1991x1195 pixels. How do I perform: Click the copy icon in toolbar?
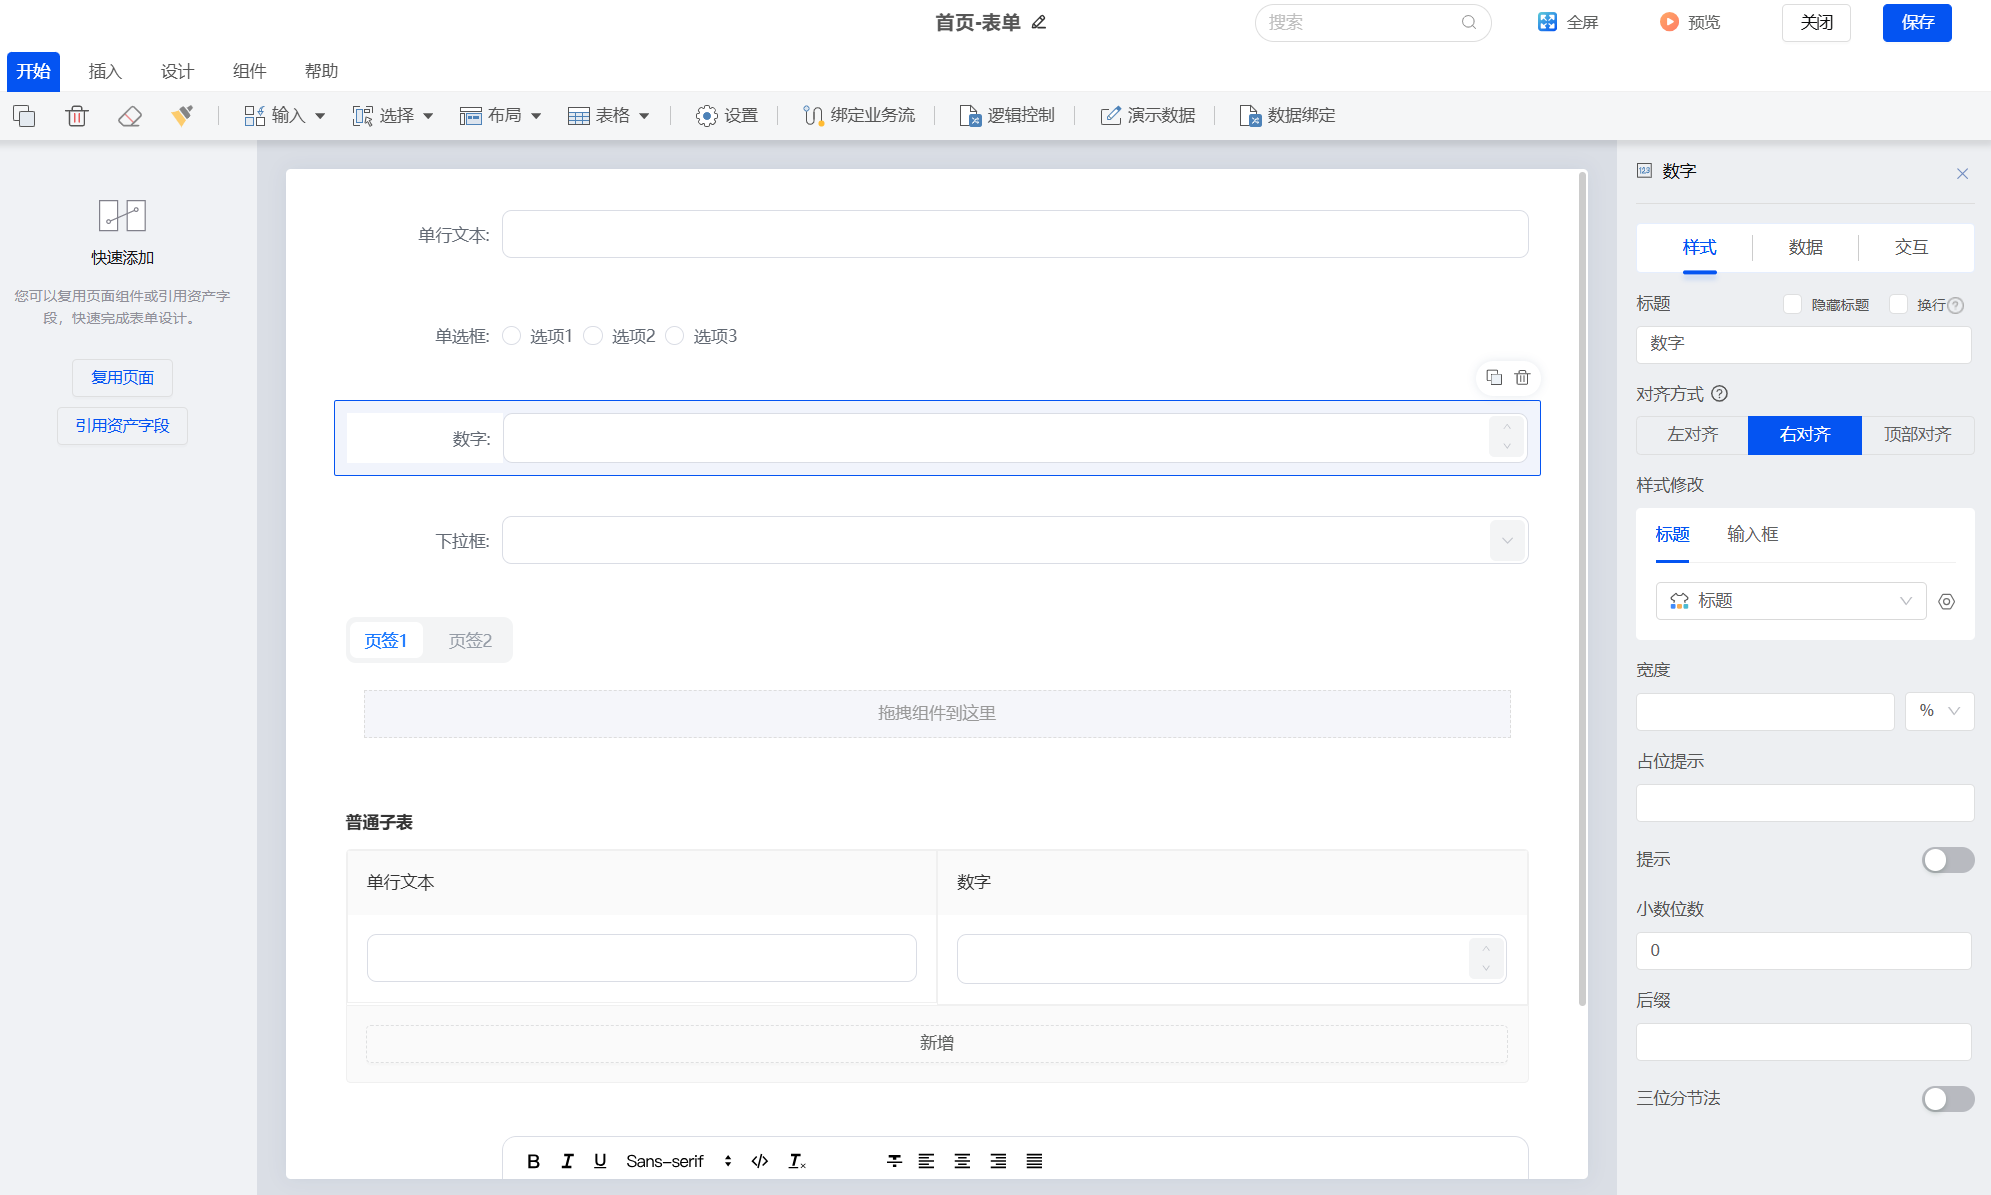pyautogui.click(x=24, y=116)
